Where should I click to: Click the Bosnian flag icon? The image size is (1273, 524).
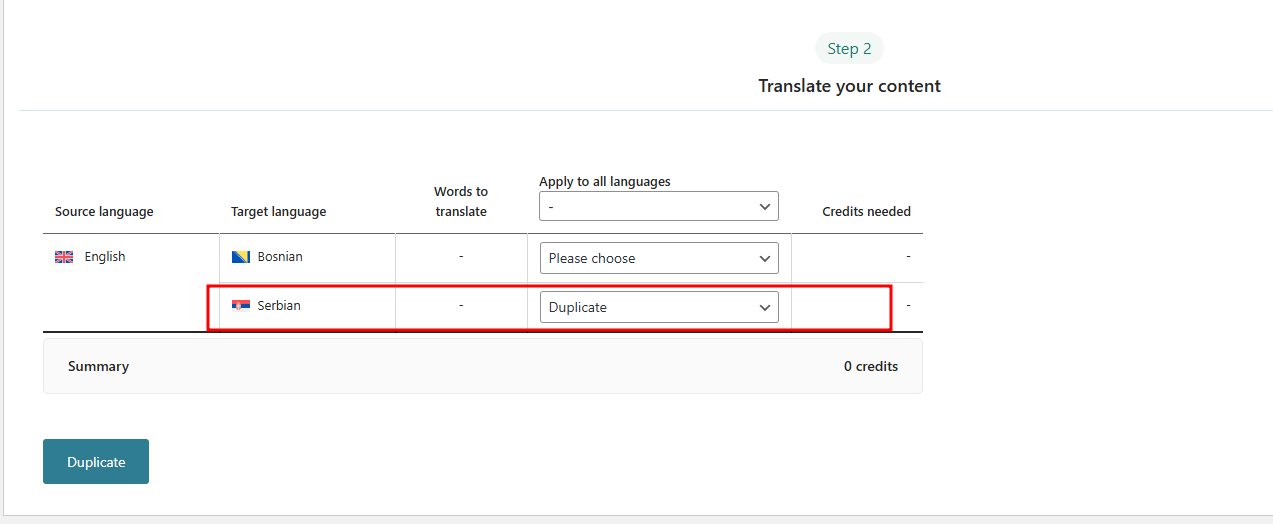(240, 257)
